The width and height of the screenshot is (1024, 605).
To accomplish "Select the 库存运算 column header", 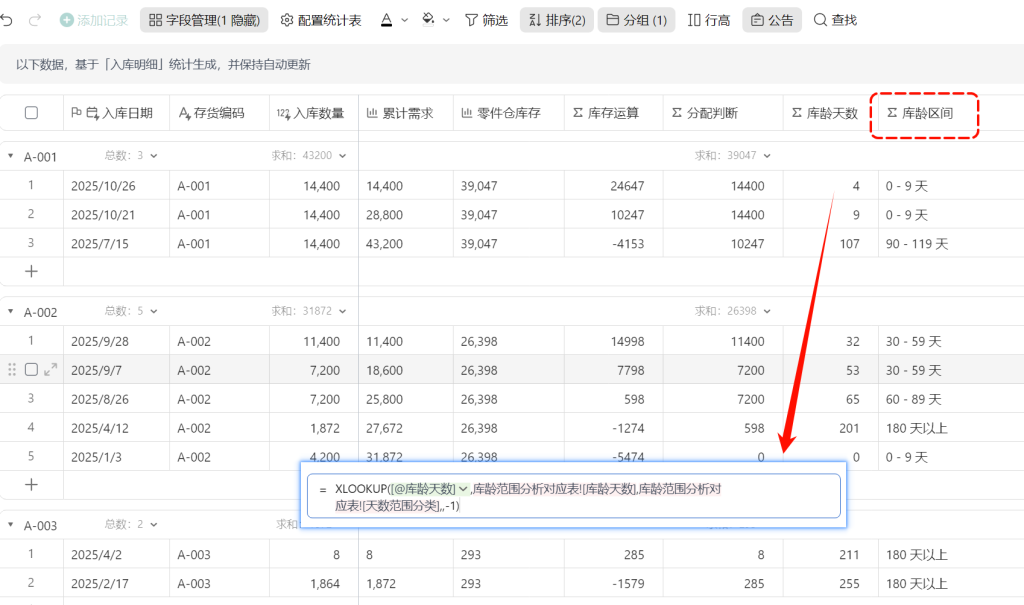I will tap(614, 113).
